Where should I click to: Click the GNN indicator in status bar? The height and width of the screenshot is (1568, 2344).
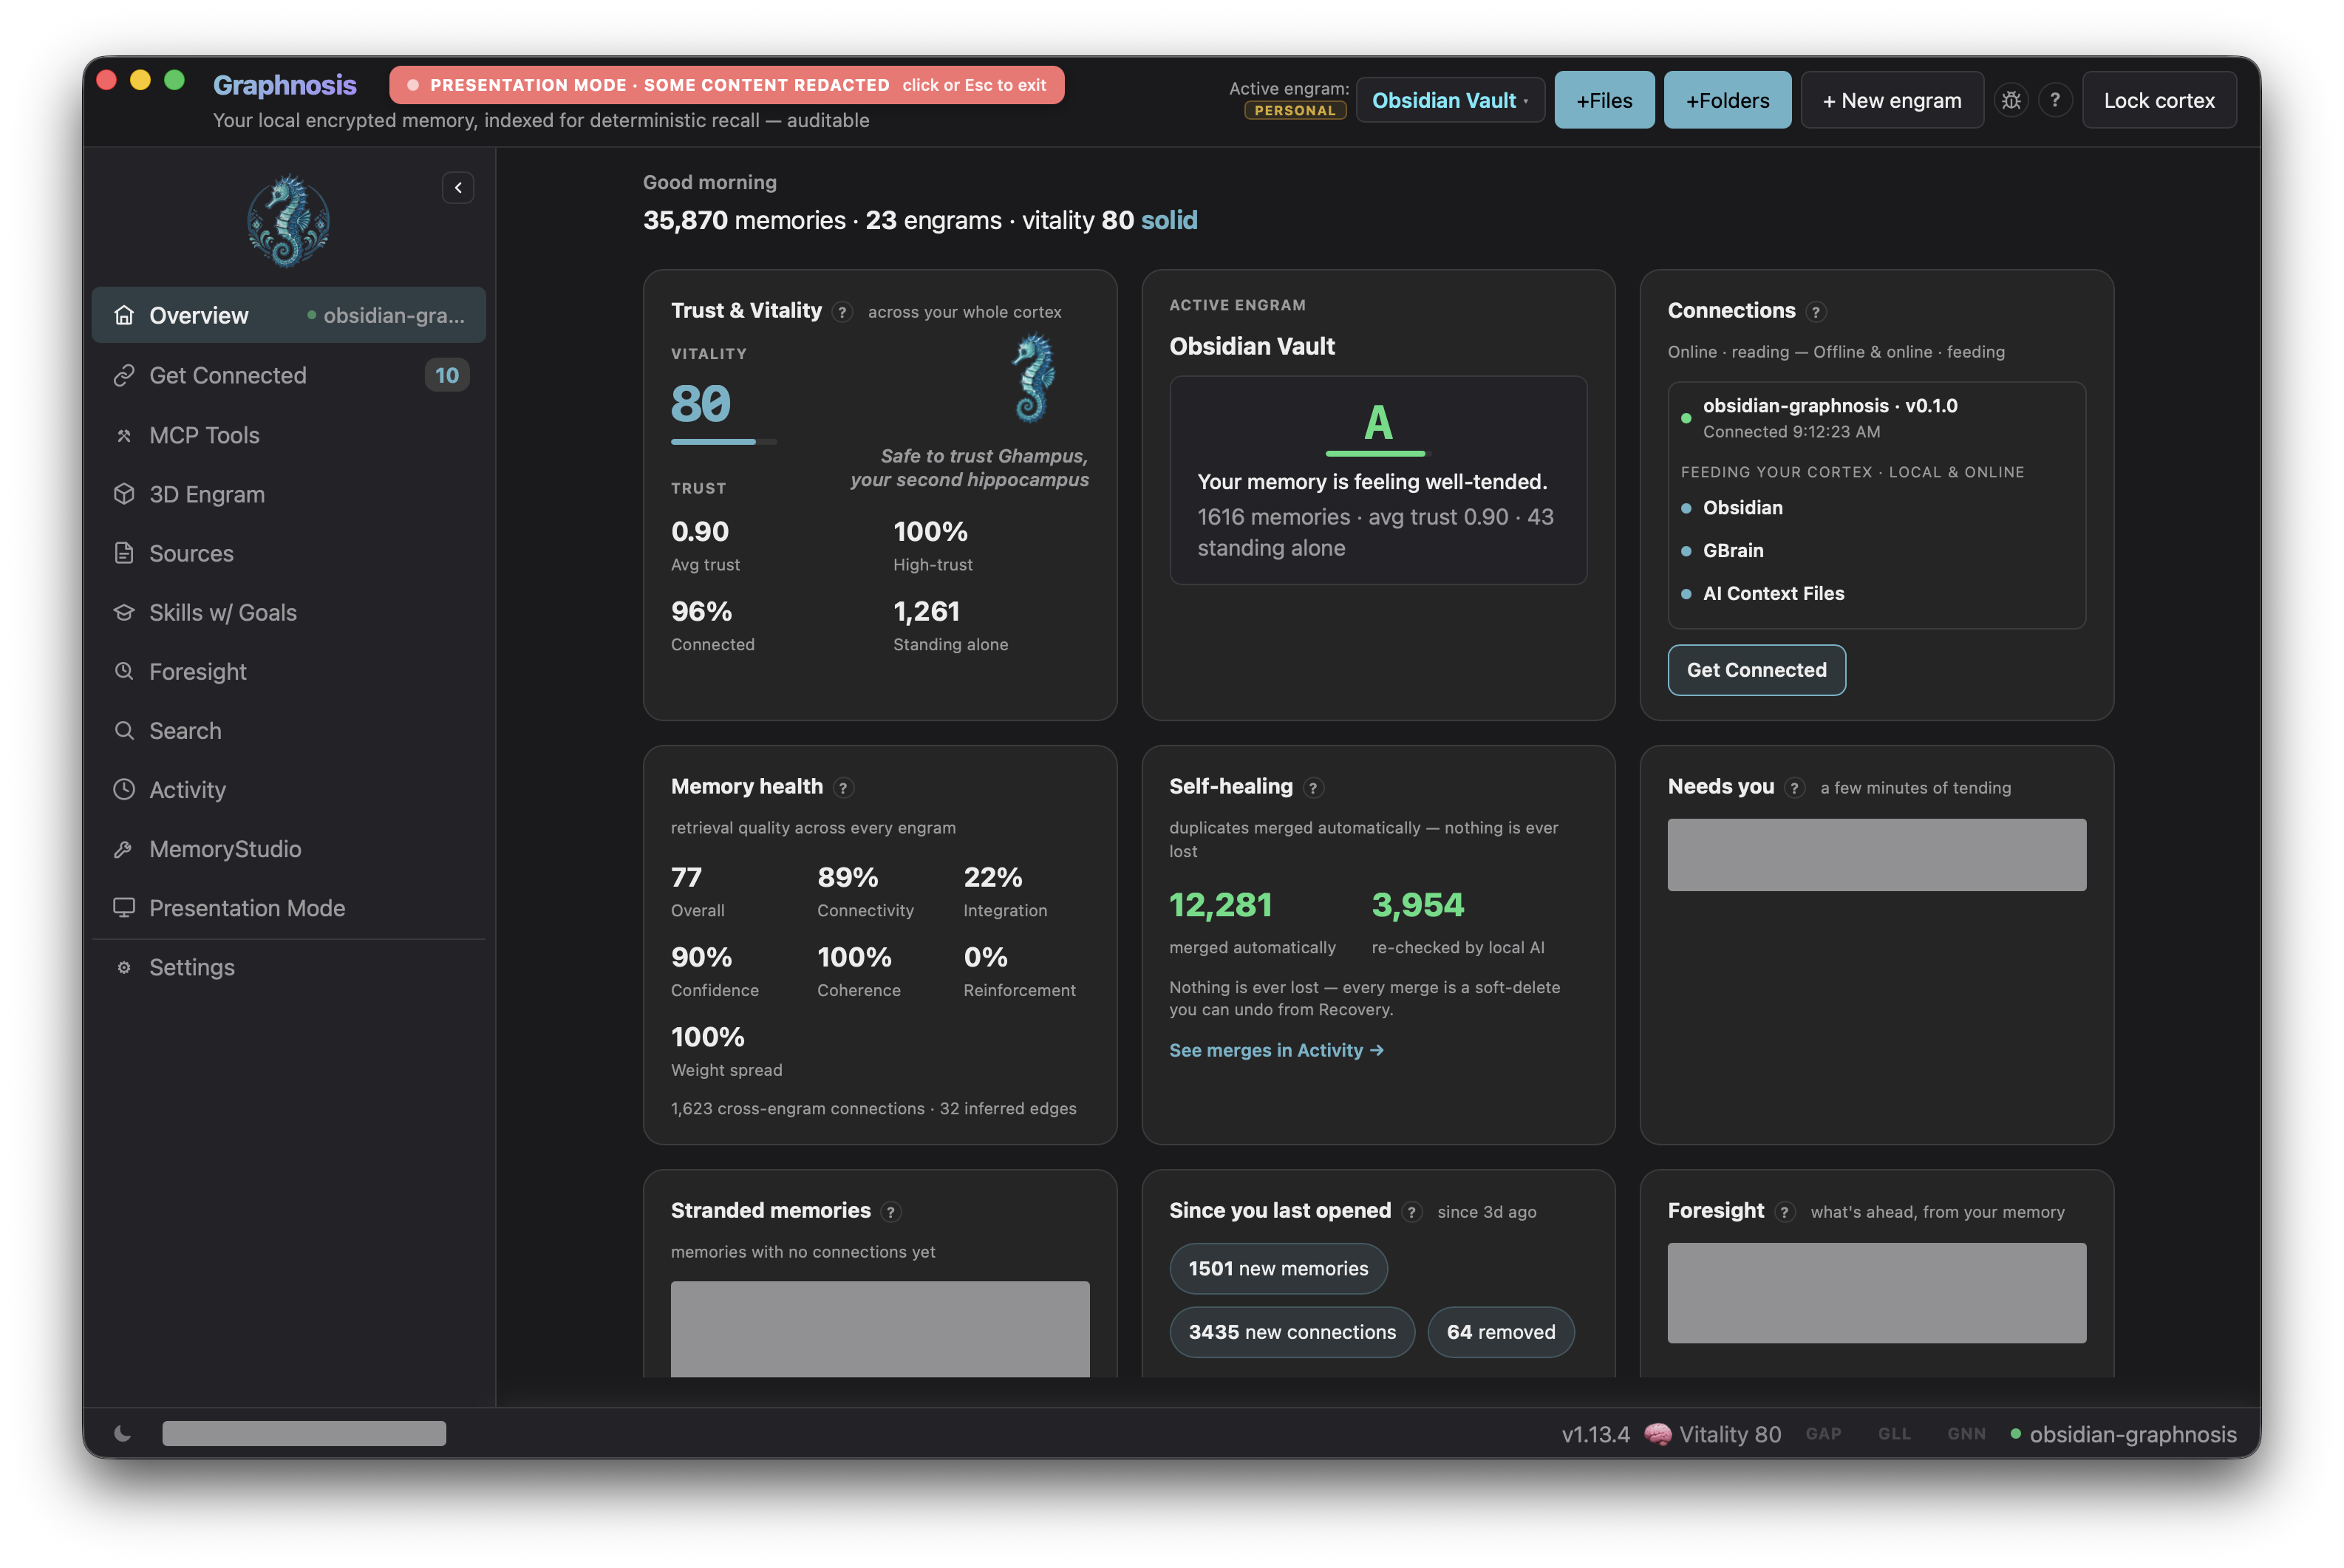pos(1966,1434)
